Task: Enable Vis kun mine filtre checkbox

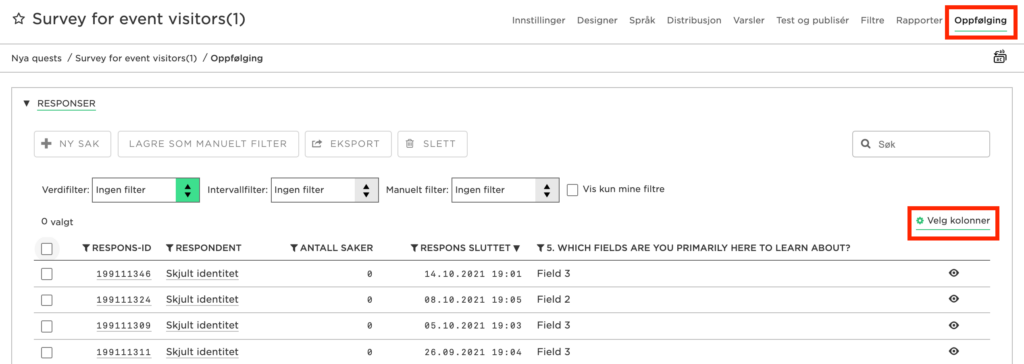Action: 573,190
